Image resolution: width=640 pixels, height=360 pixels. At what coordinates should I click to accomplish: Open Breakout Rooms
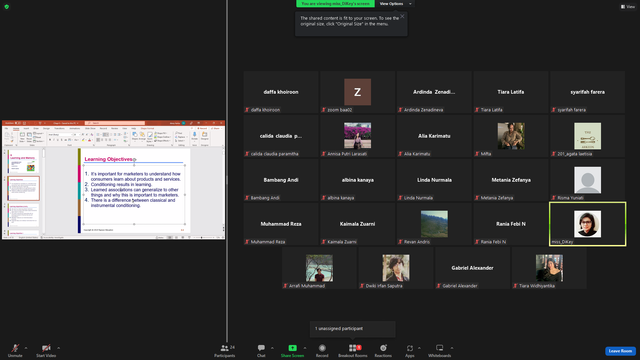(353, 350)
